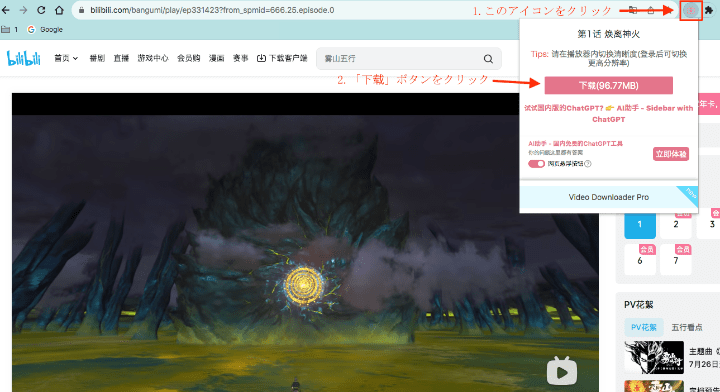
Task: Reload the page with the refresh icon
Action: tap(41, 10)
